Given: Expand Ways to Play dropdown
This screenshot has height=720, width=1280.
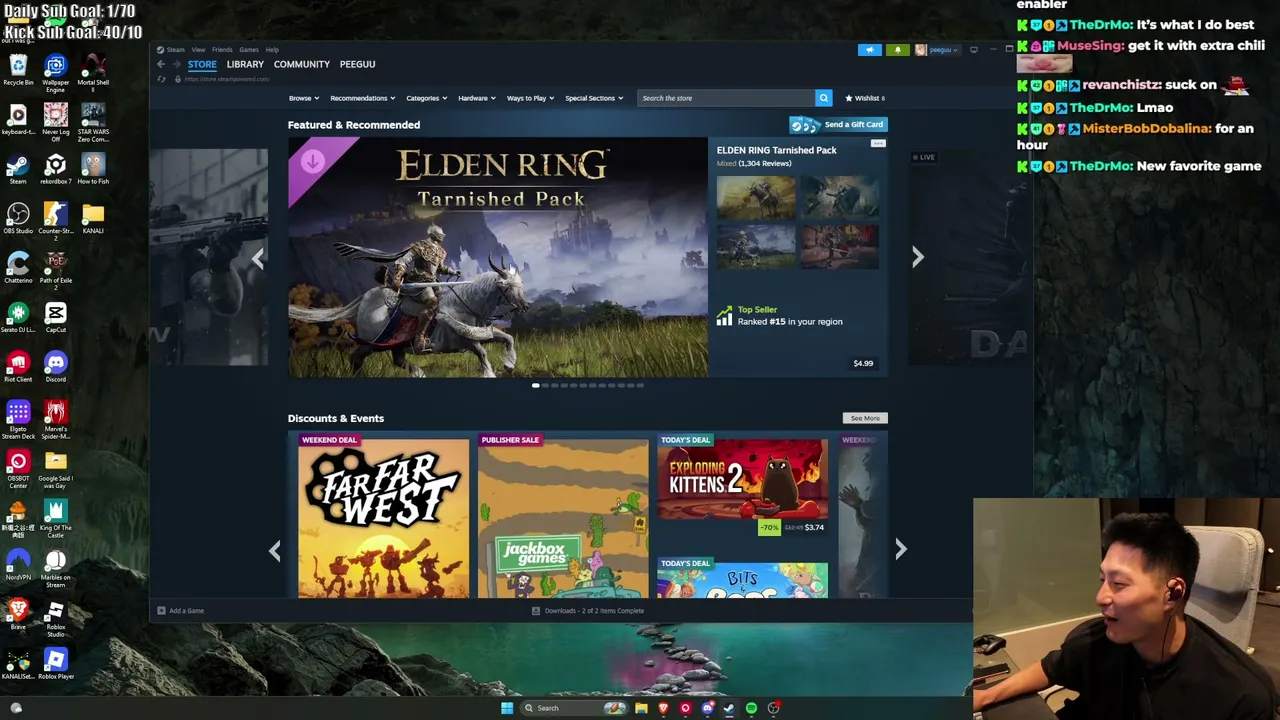Looking at the screenshot, I should [x=530, y=98].
